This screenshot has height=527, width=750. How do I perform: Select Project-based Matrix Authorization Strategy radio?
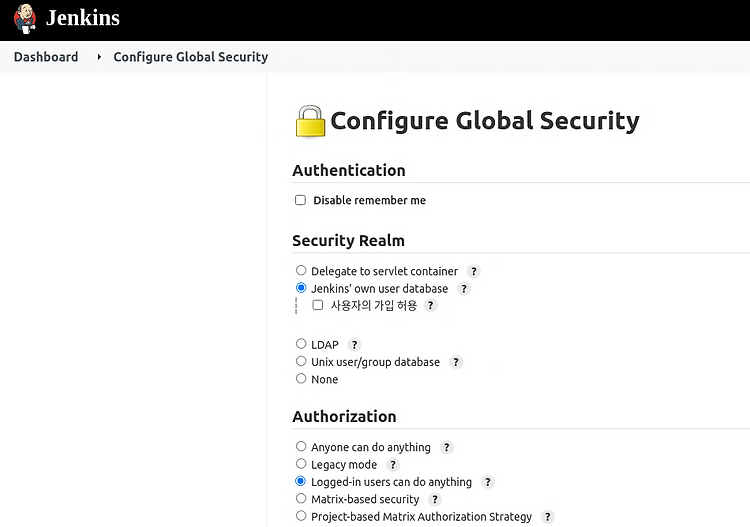point(301,516)
